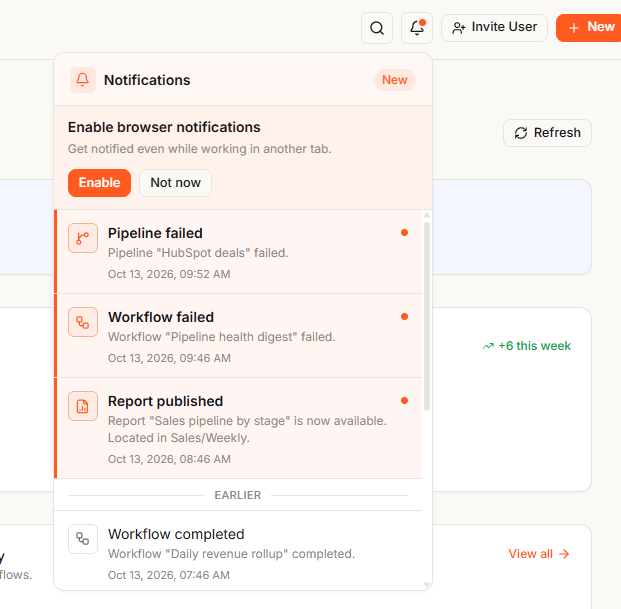This screenshot has width=621, height=609.
Task: Click the +6 this week trend text
Action: 534,346
